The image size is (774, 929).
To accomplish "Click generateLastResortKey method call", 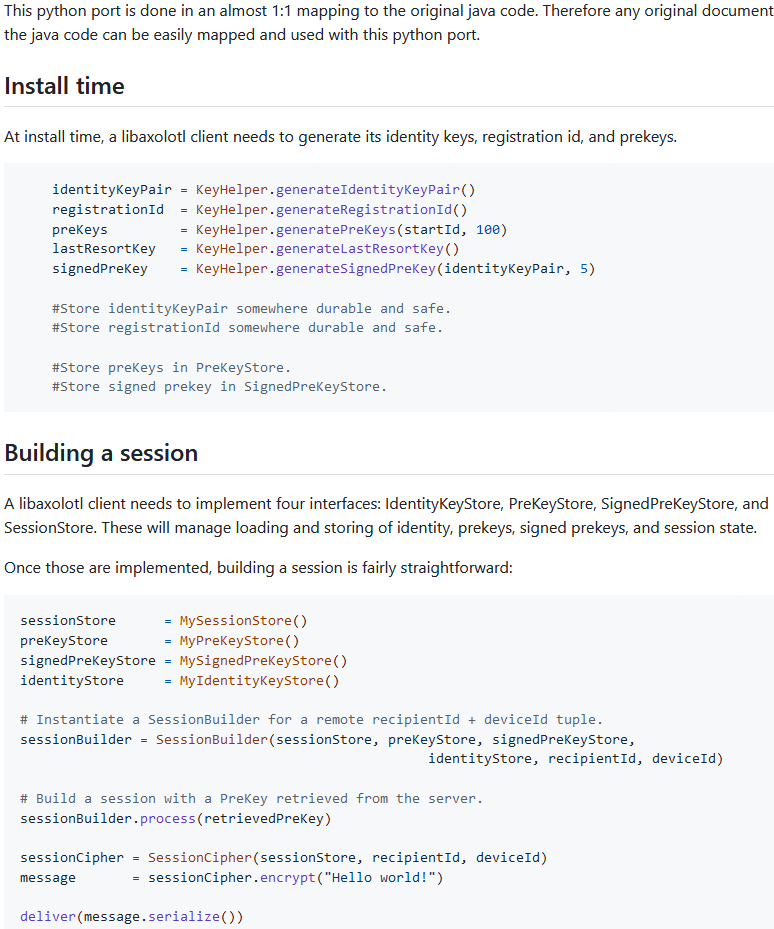I will coord(359,249).
